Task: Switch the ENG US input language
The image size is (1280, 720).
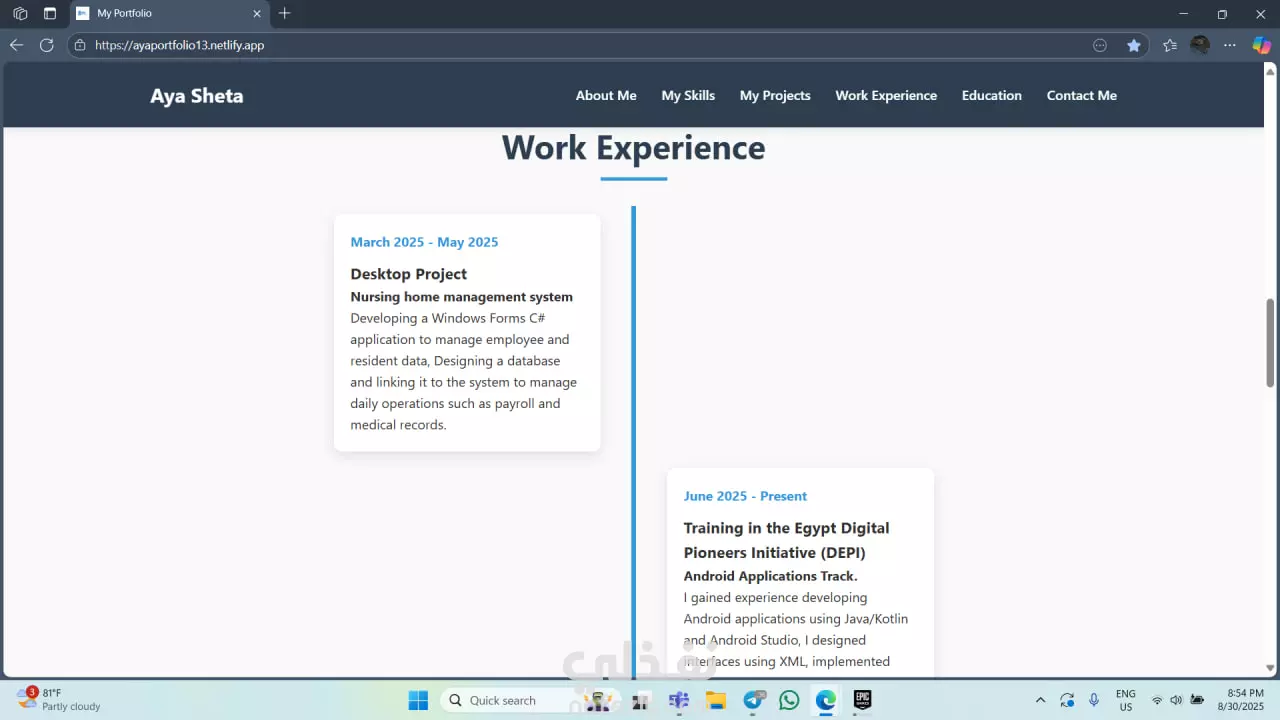Action: [x=1126, y=700]
